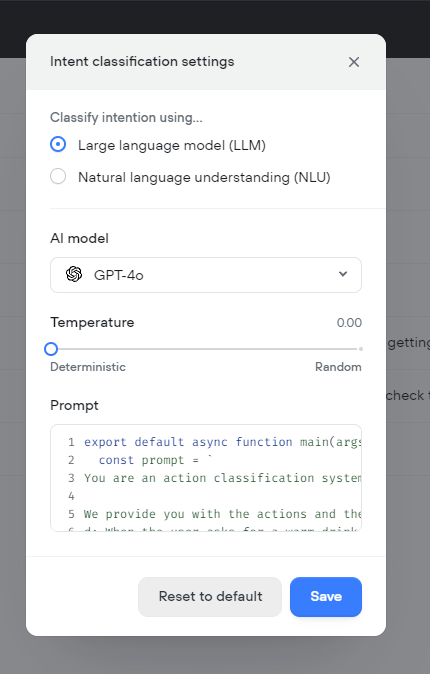Click the 'You are an action classification' line
The image size is (430, 674).
tap(222, 478)
